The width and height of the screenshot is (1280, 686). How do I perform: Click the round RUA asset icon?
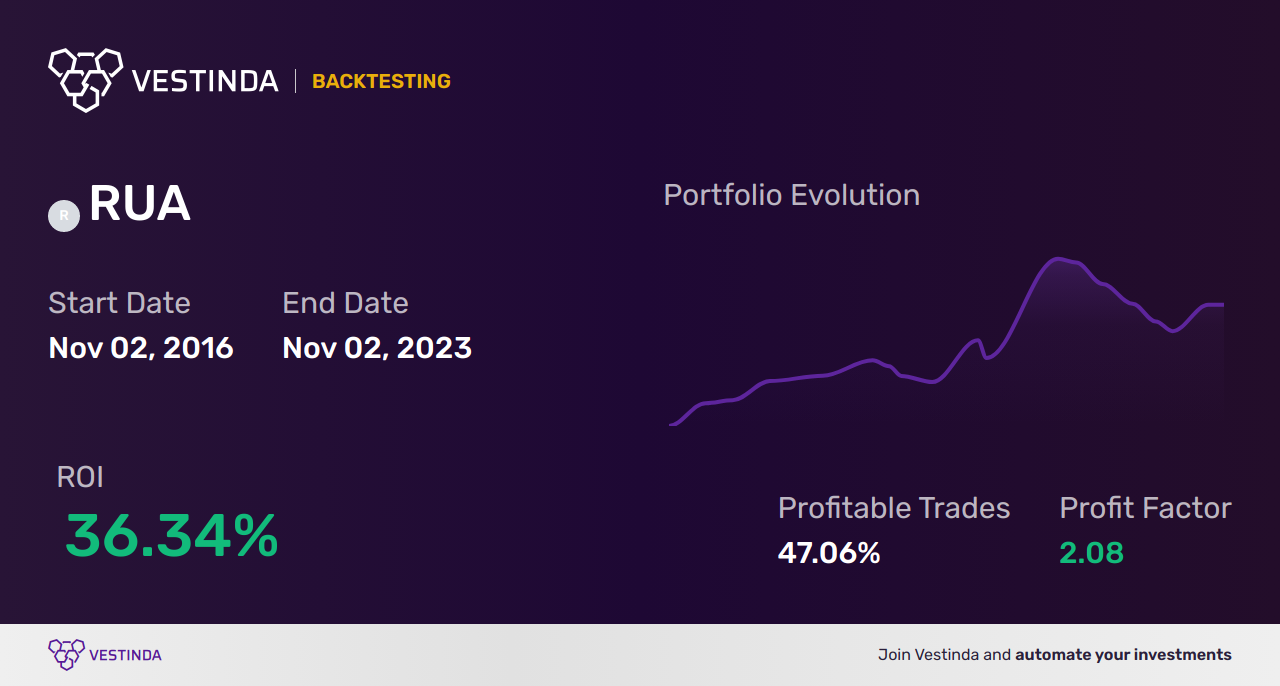pos(64,216)
